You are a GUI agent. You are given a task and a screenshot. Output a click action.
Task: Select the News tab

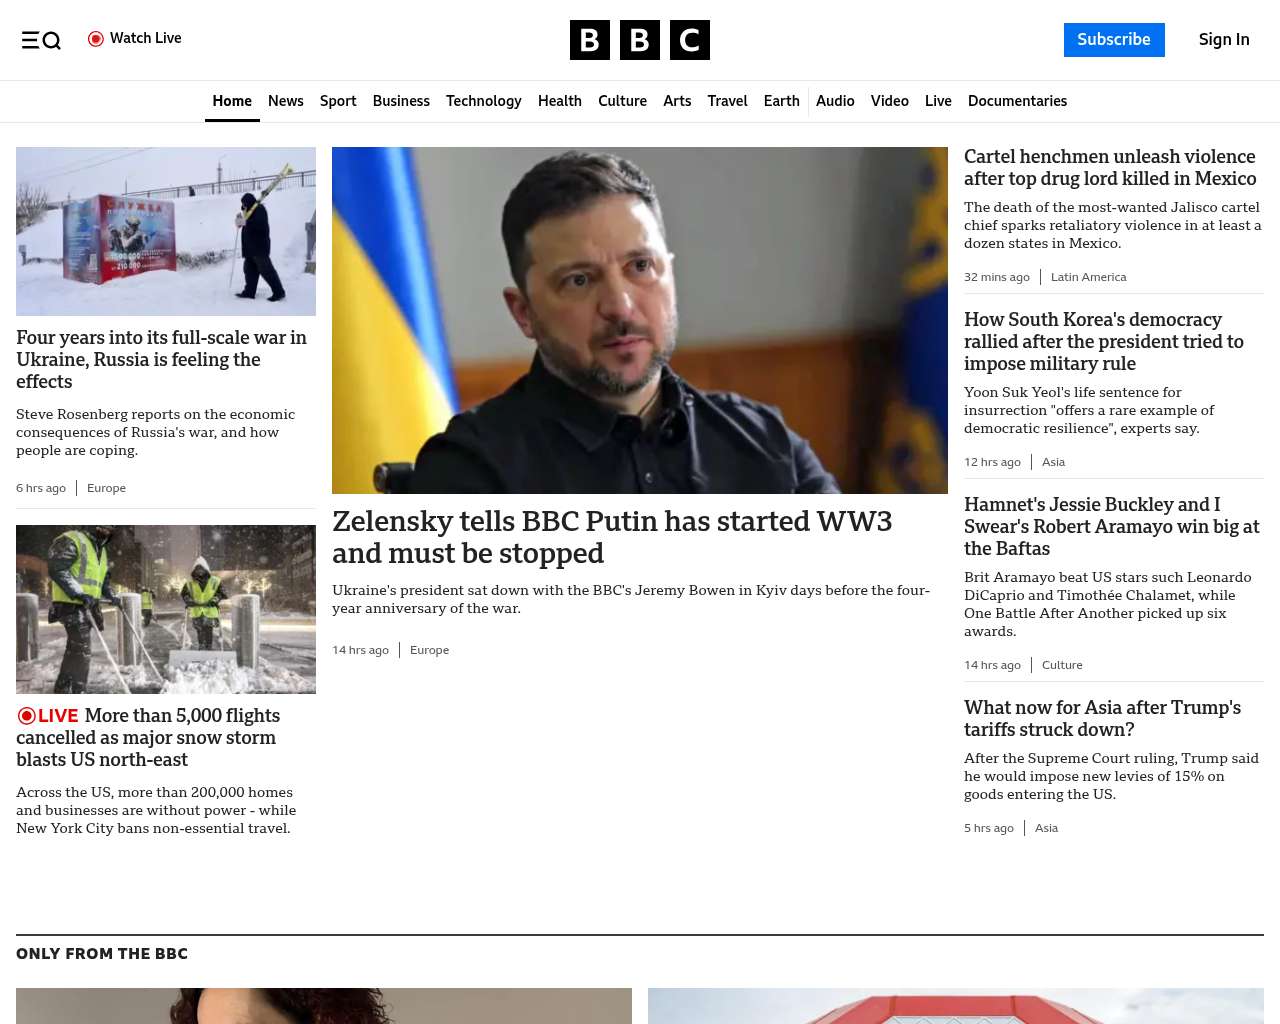point(285,101)
